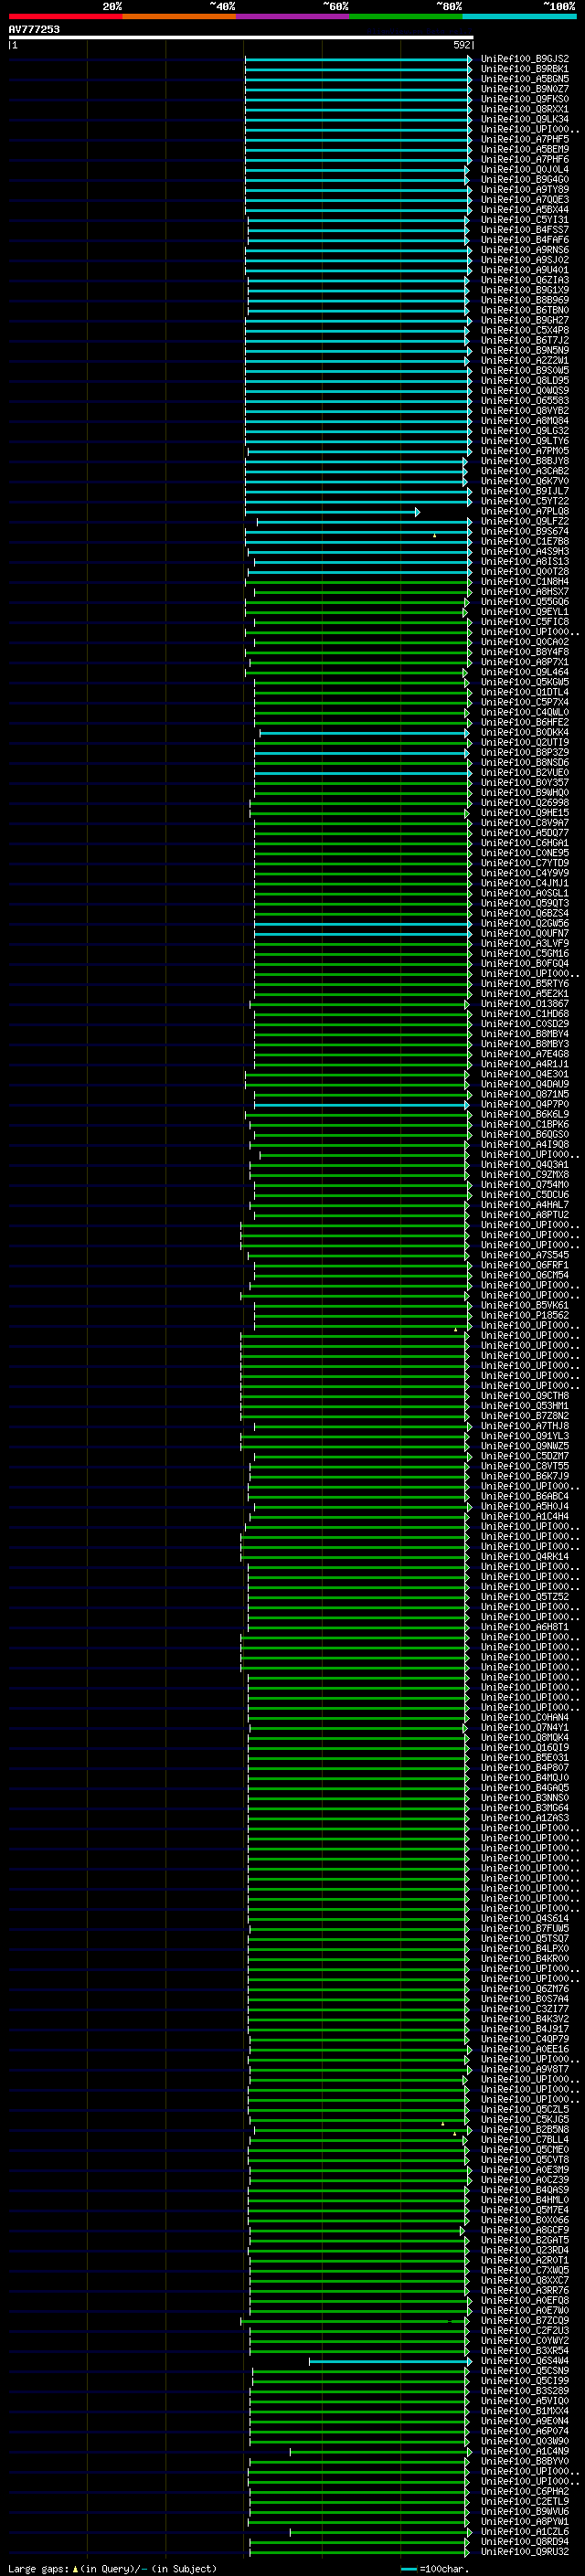This screenshot has width=585, height=2576.
Task: Select hit label UniRef100_B4FSS7
Action: tap(525, 230)
